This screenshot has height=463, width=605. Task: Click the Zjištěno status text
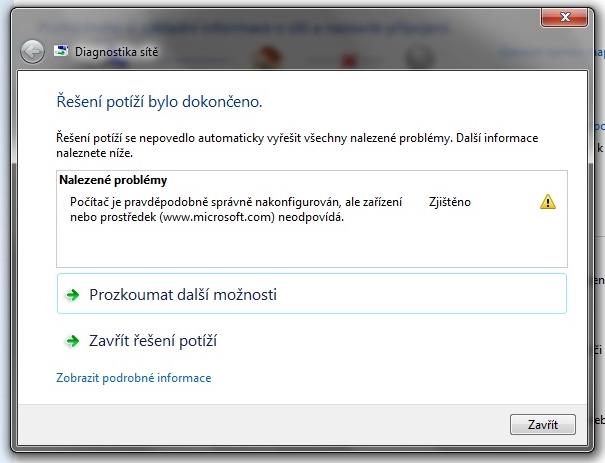[x=450, y=202]
